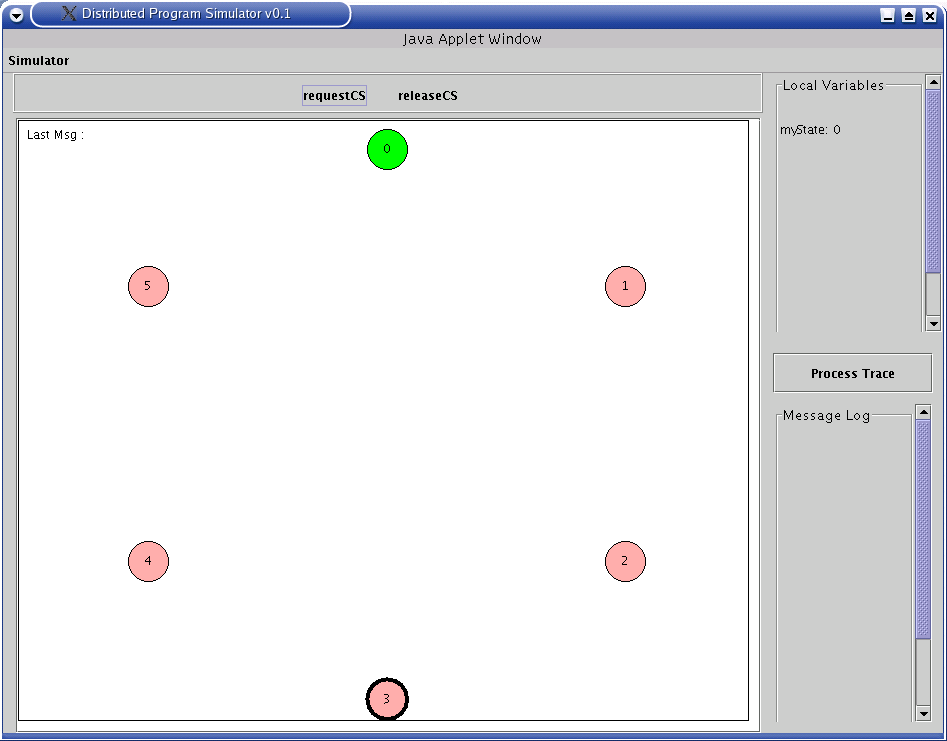Maximize the simulator window

pos(908,16)
